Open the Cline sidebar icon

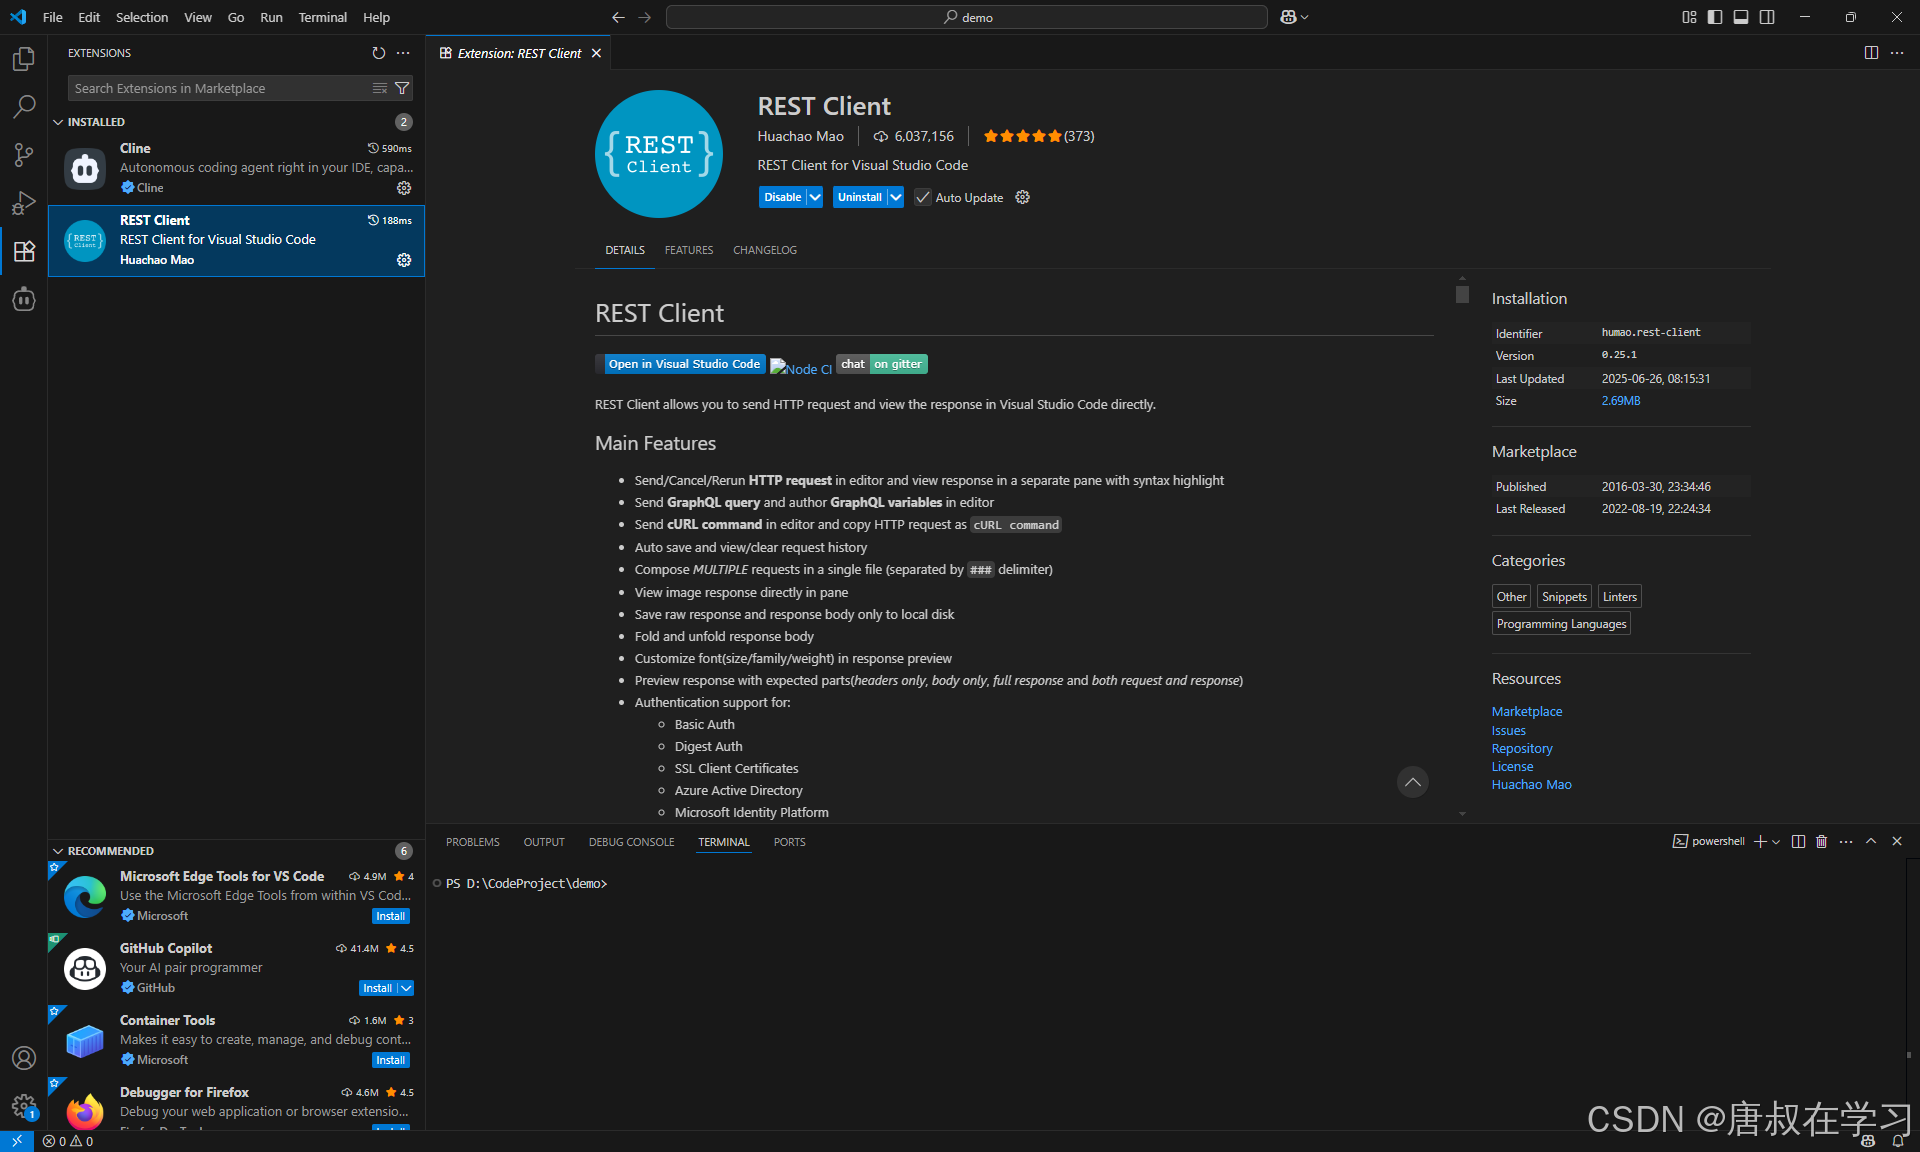[x=24, y=299]
